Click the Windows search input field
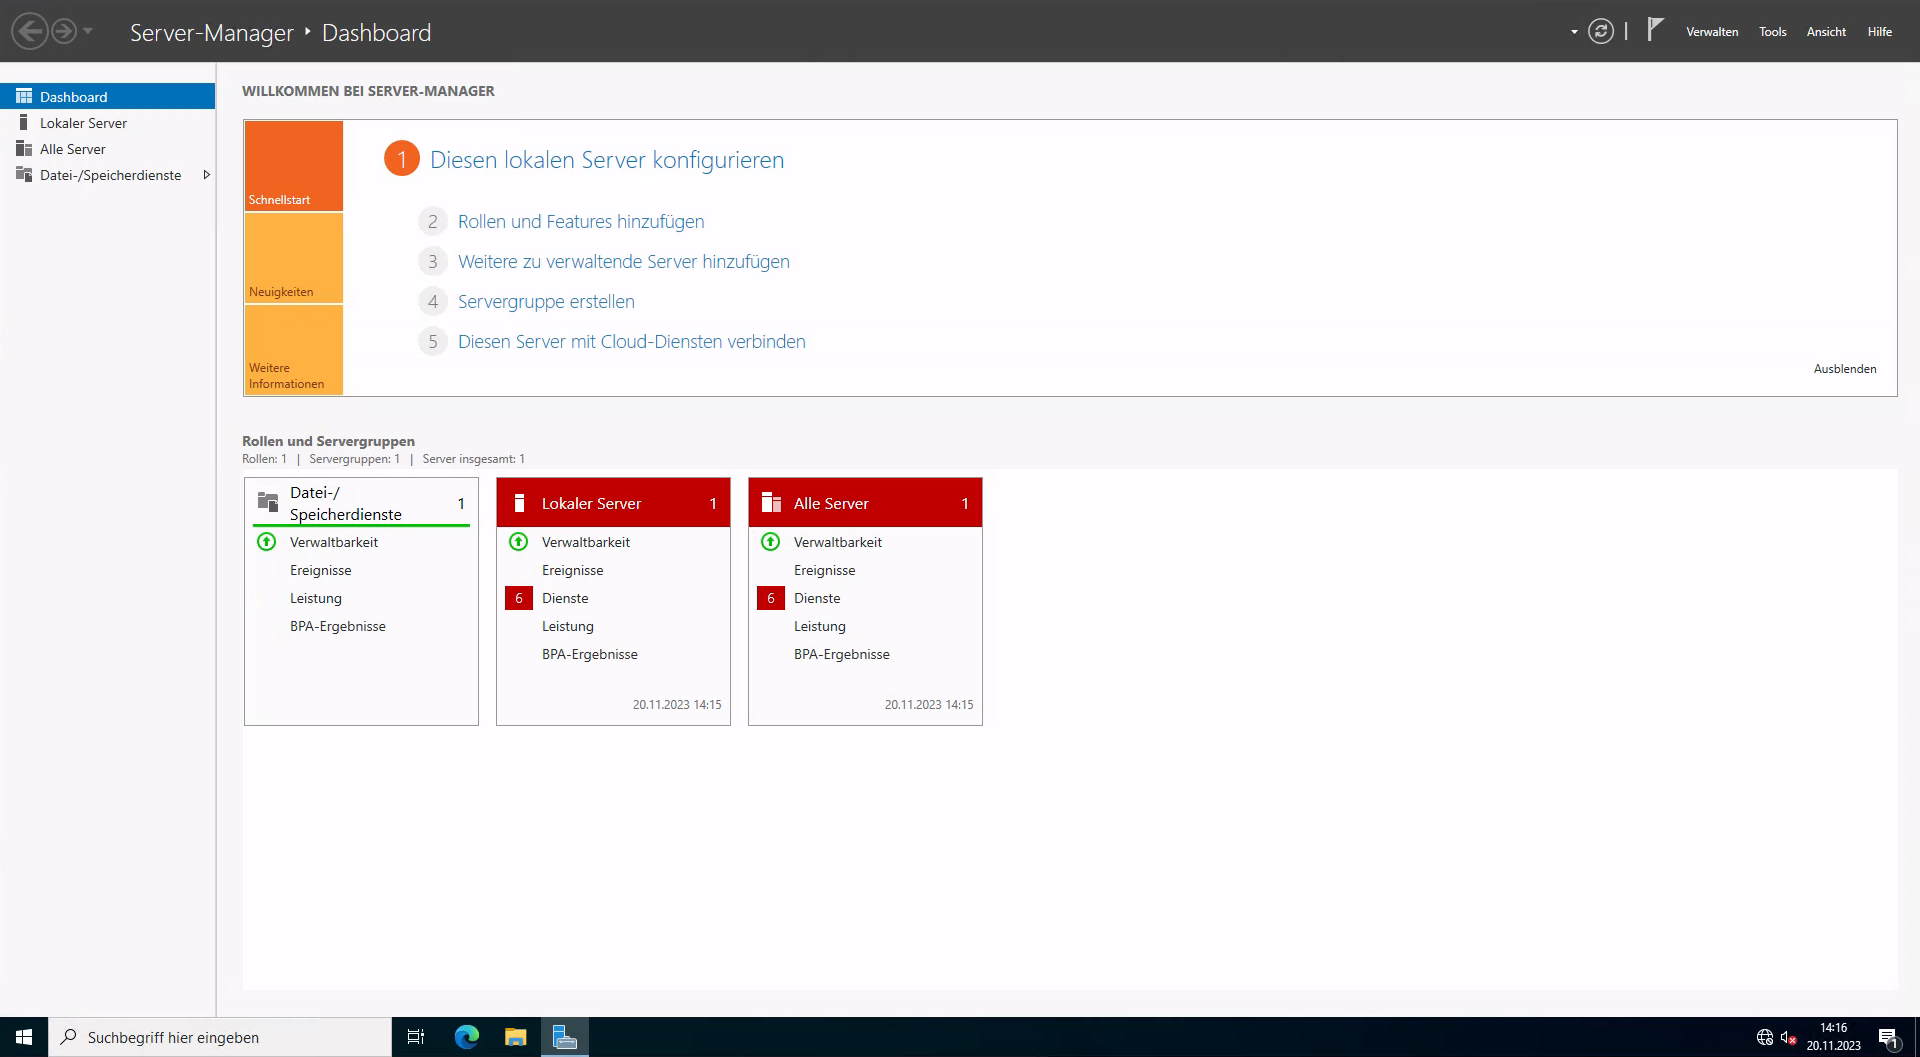This screenshot has width=1920, height=1057. click(x=220, y=1037)
